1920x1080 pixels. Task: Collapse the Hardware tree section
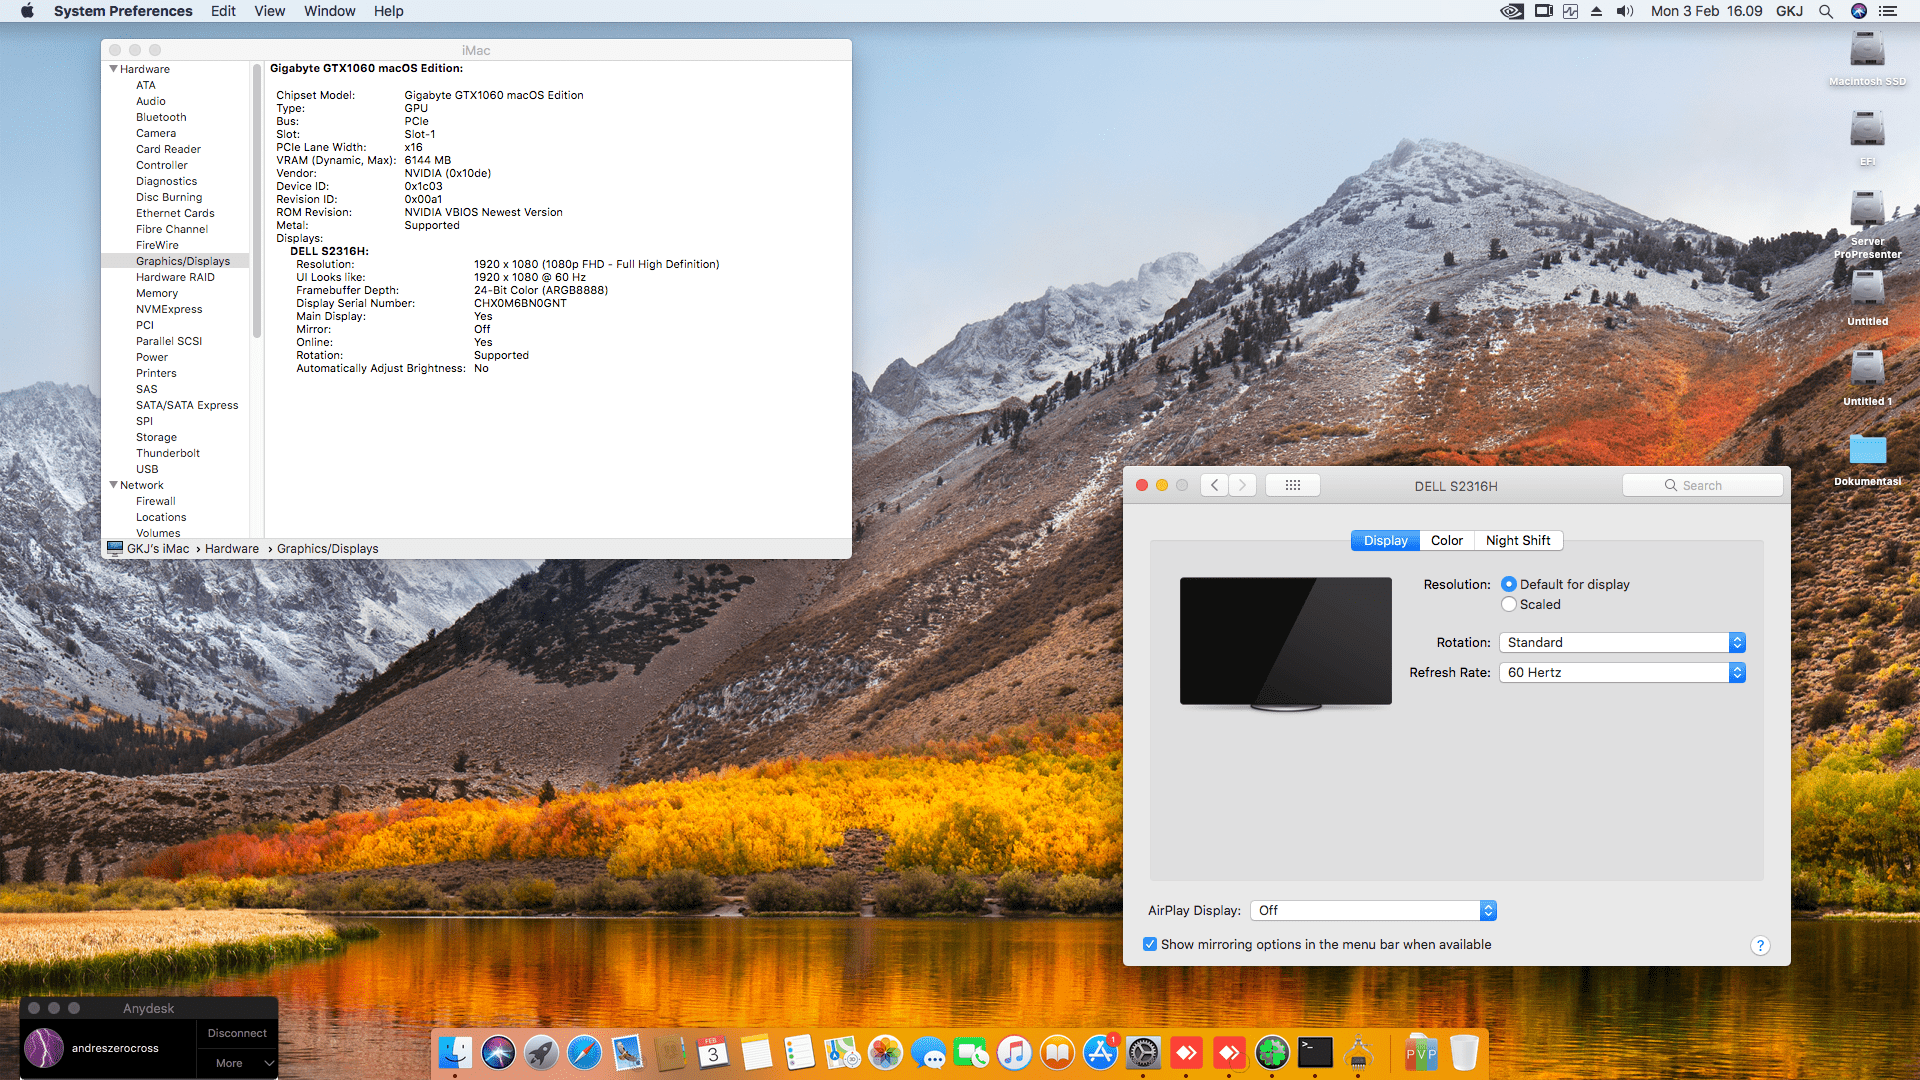coord(113,69)
